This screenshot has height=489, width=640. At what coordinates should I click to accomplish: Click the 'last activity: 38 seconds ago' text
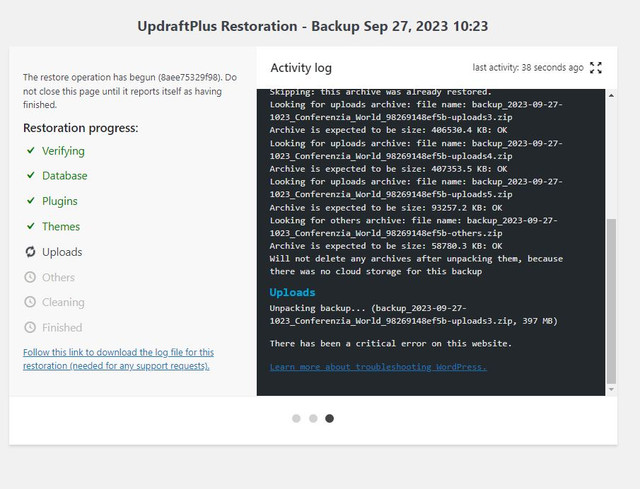pyautogui.click(x=528, y=67)
